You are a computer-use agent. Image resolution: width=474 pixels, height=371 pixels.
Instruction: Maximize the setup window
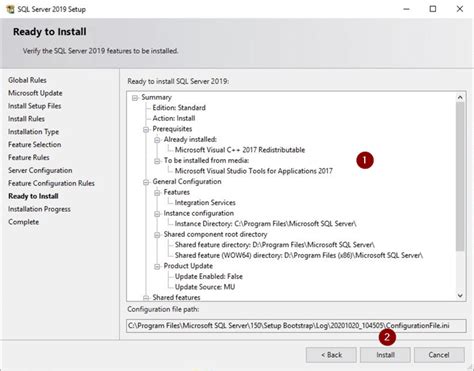[433, 9]
